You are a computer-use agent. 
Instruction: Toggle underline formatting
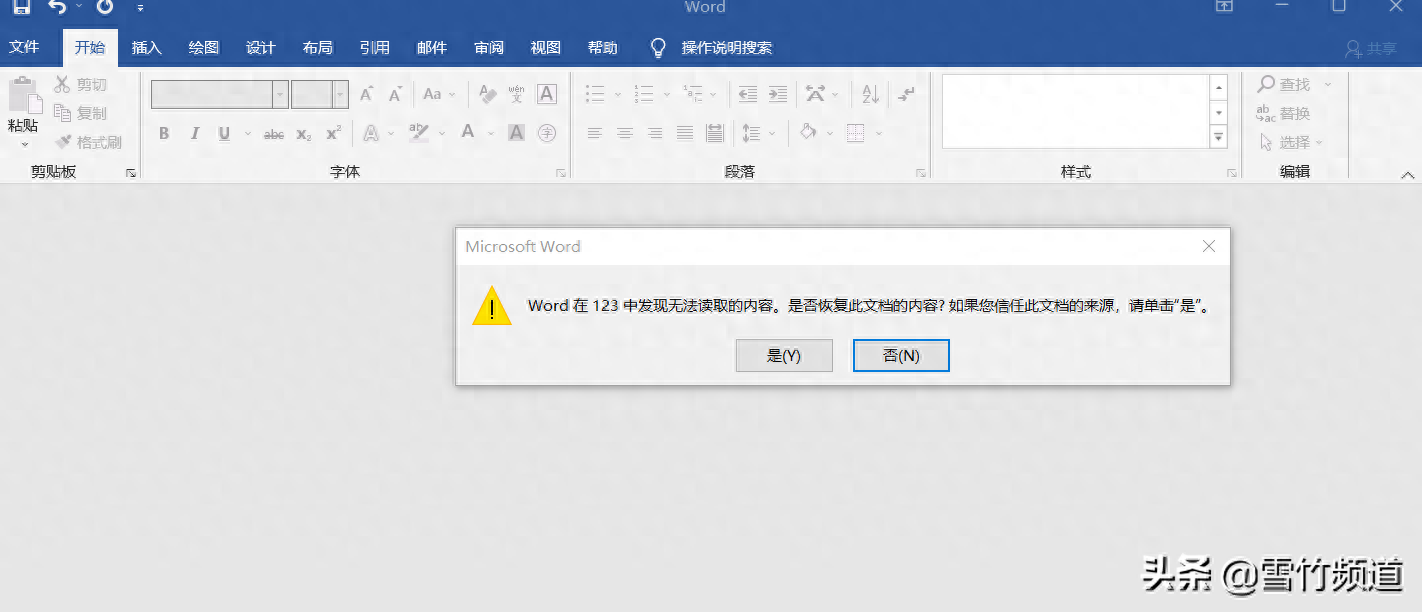pyautogui.click(x=223, y=133)
